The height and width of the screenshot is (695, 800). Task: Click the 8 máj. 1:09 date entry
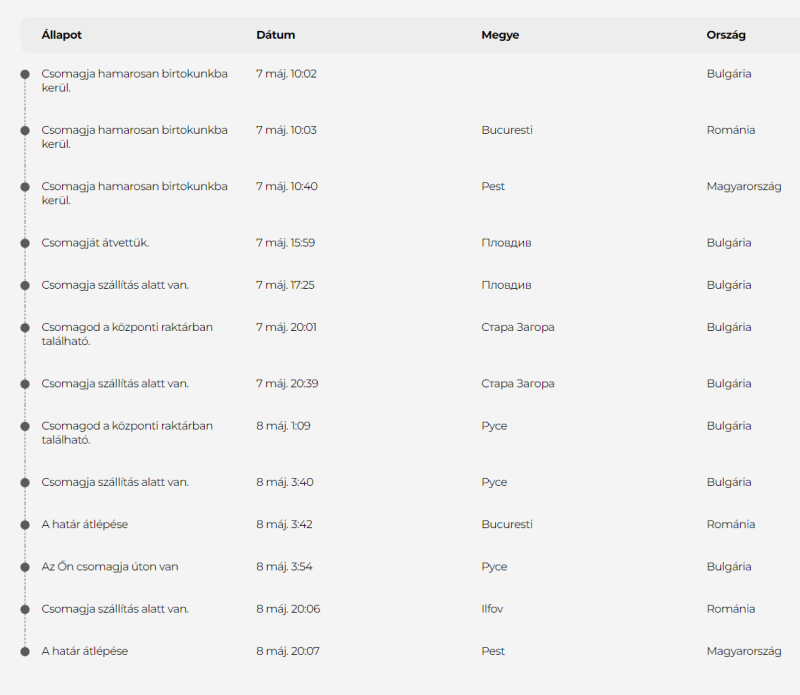283,426
